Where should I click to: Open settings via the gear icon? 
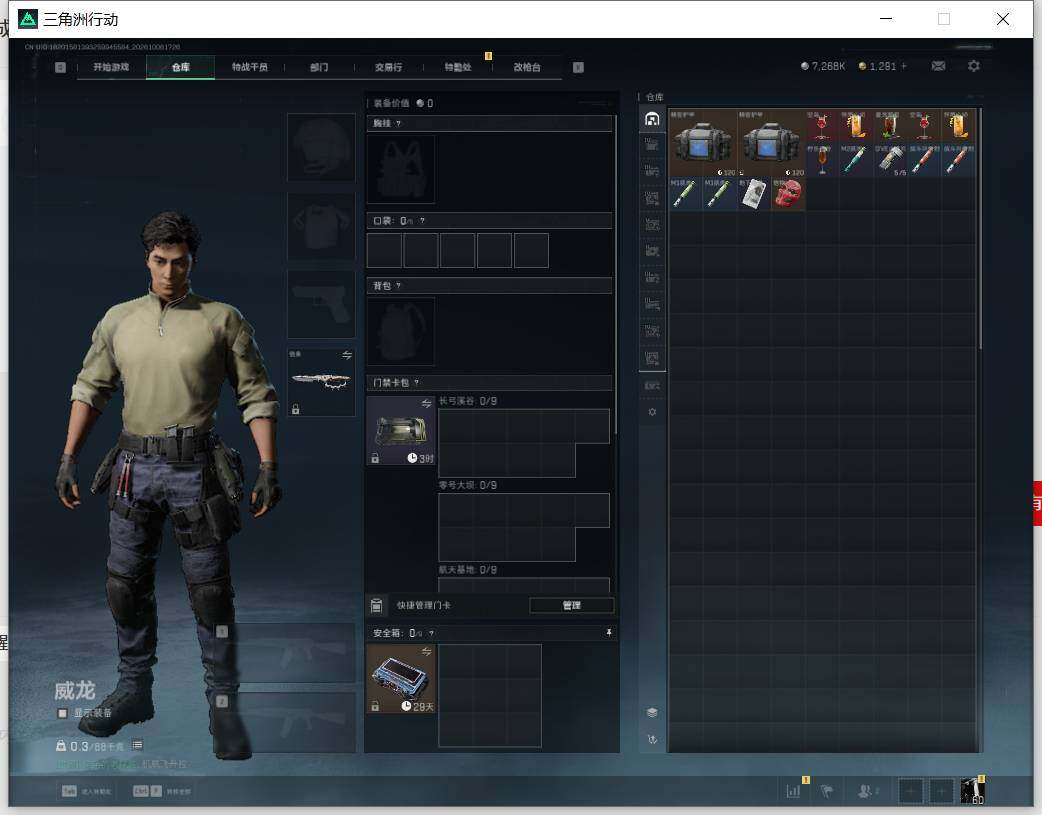pyautogui.click(x=974, y=66)
